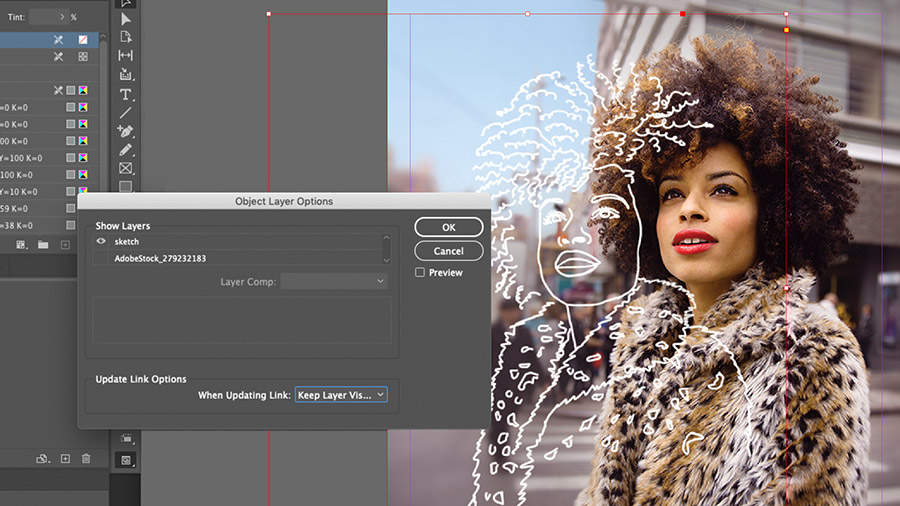Viewport: 900px width, 506px height.
Task: Click OK in Object Layer Options
Action: coord(449,227)
